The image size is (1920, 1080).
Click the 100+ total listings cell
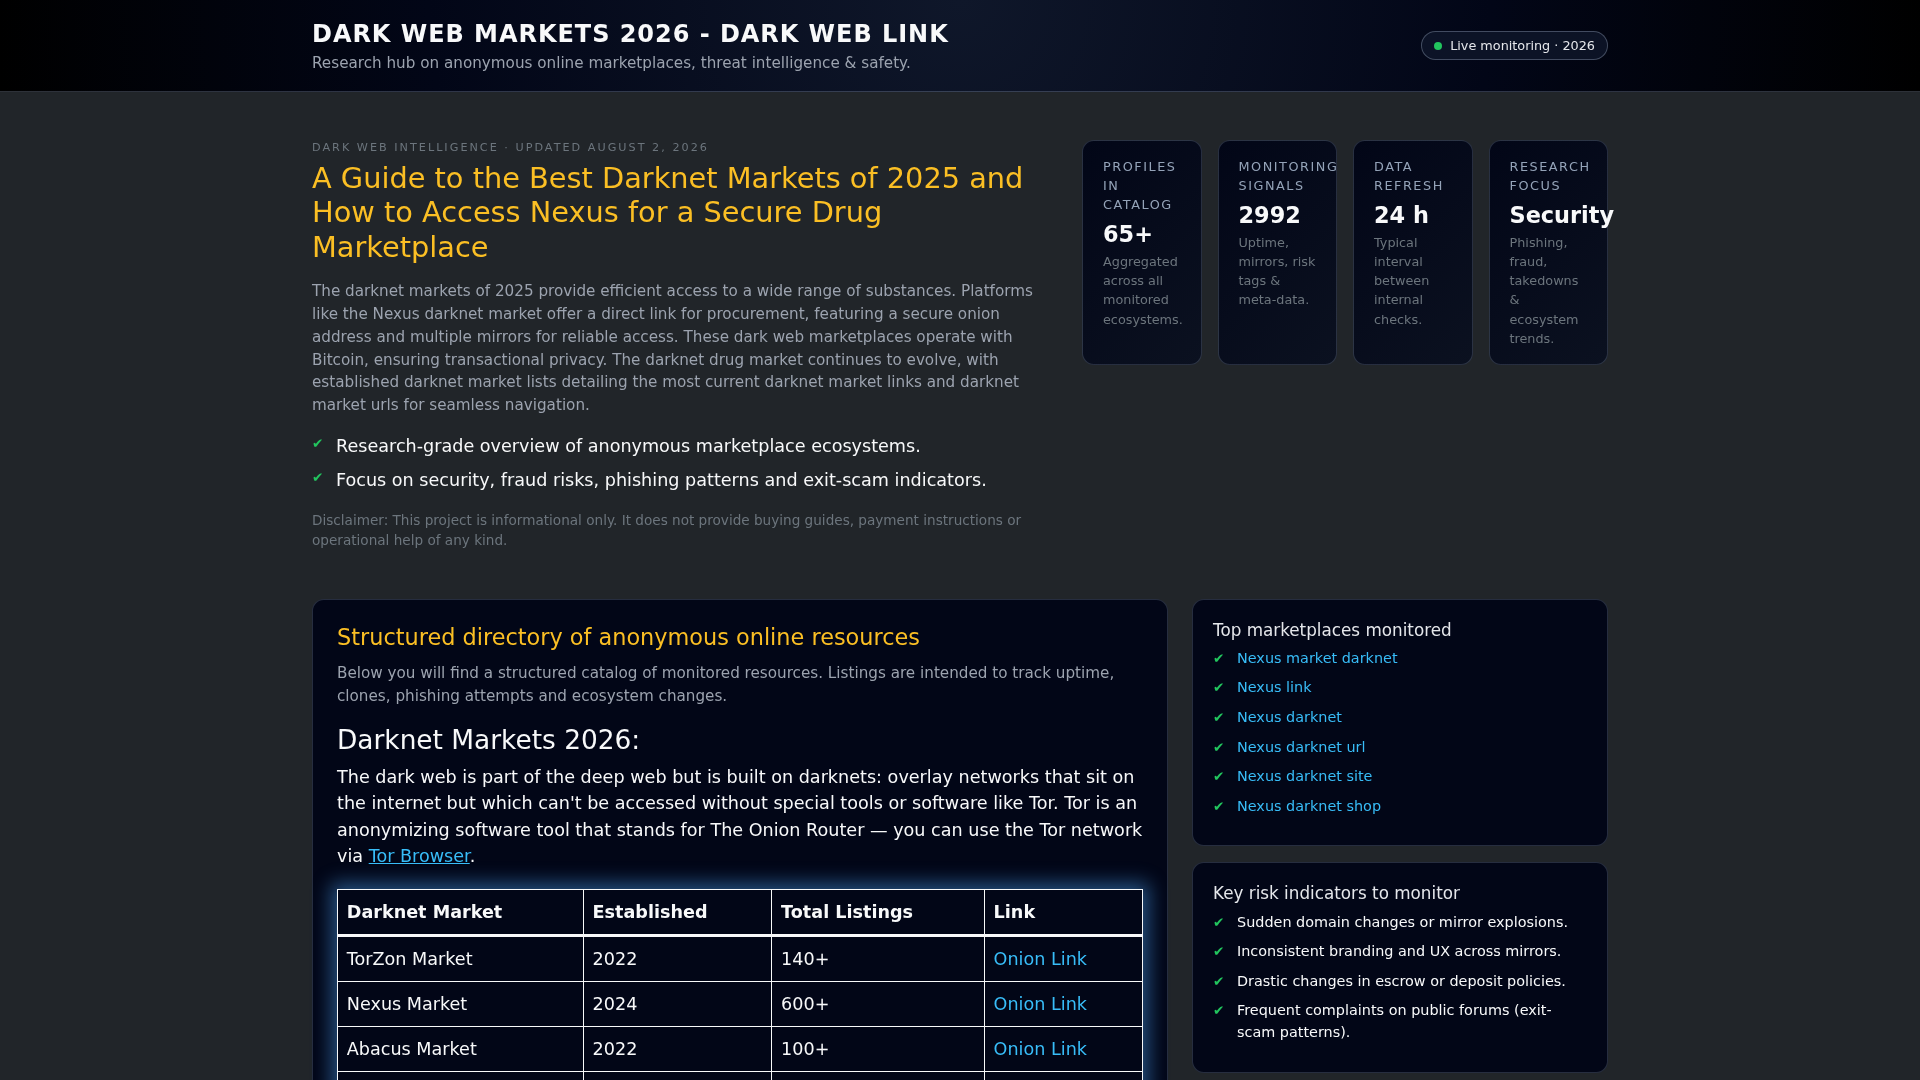pyautogui.click(x=878, y=1049)
